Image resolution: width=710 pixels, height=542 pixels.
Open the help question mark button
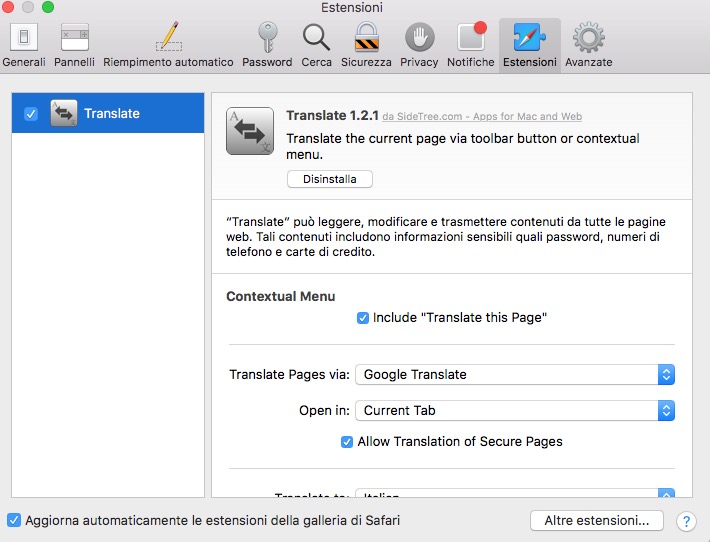[x=686, y=521]
